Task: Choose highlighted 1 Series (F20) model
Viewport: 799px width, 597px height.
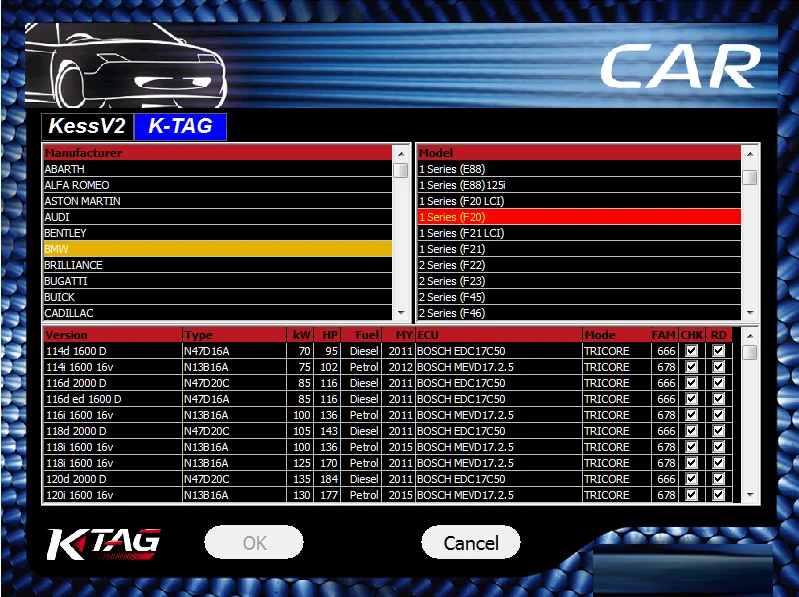Action: (x=579, y=217)
